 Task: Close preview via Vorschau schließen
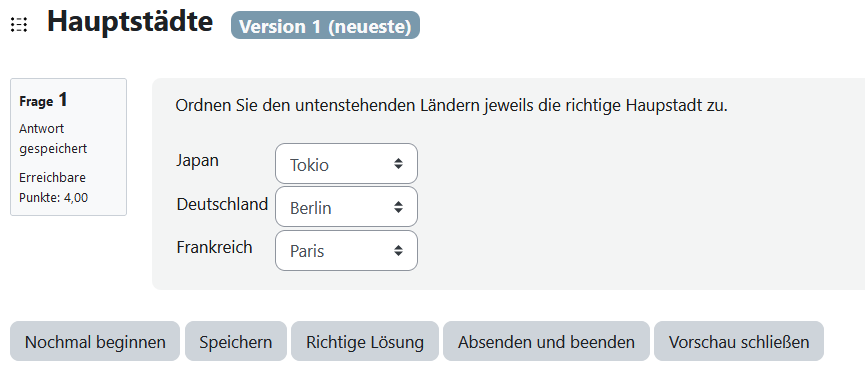[x=739, y=342]
